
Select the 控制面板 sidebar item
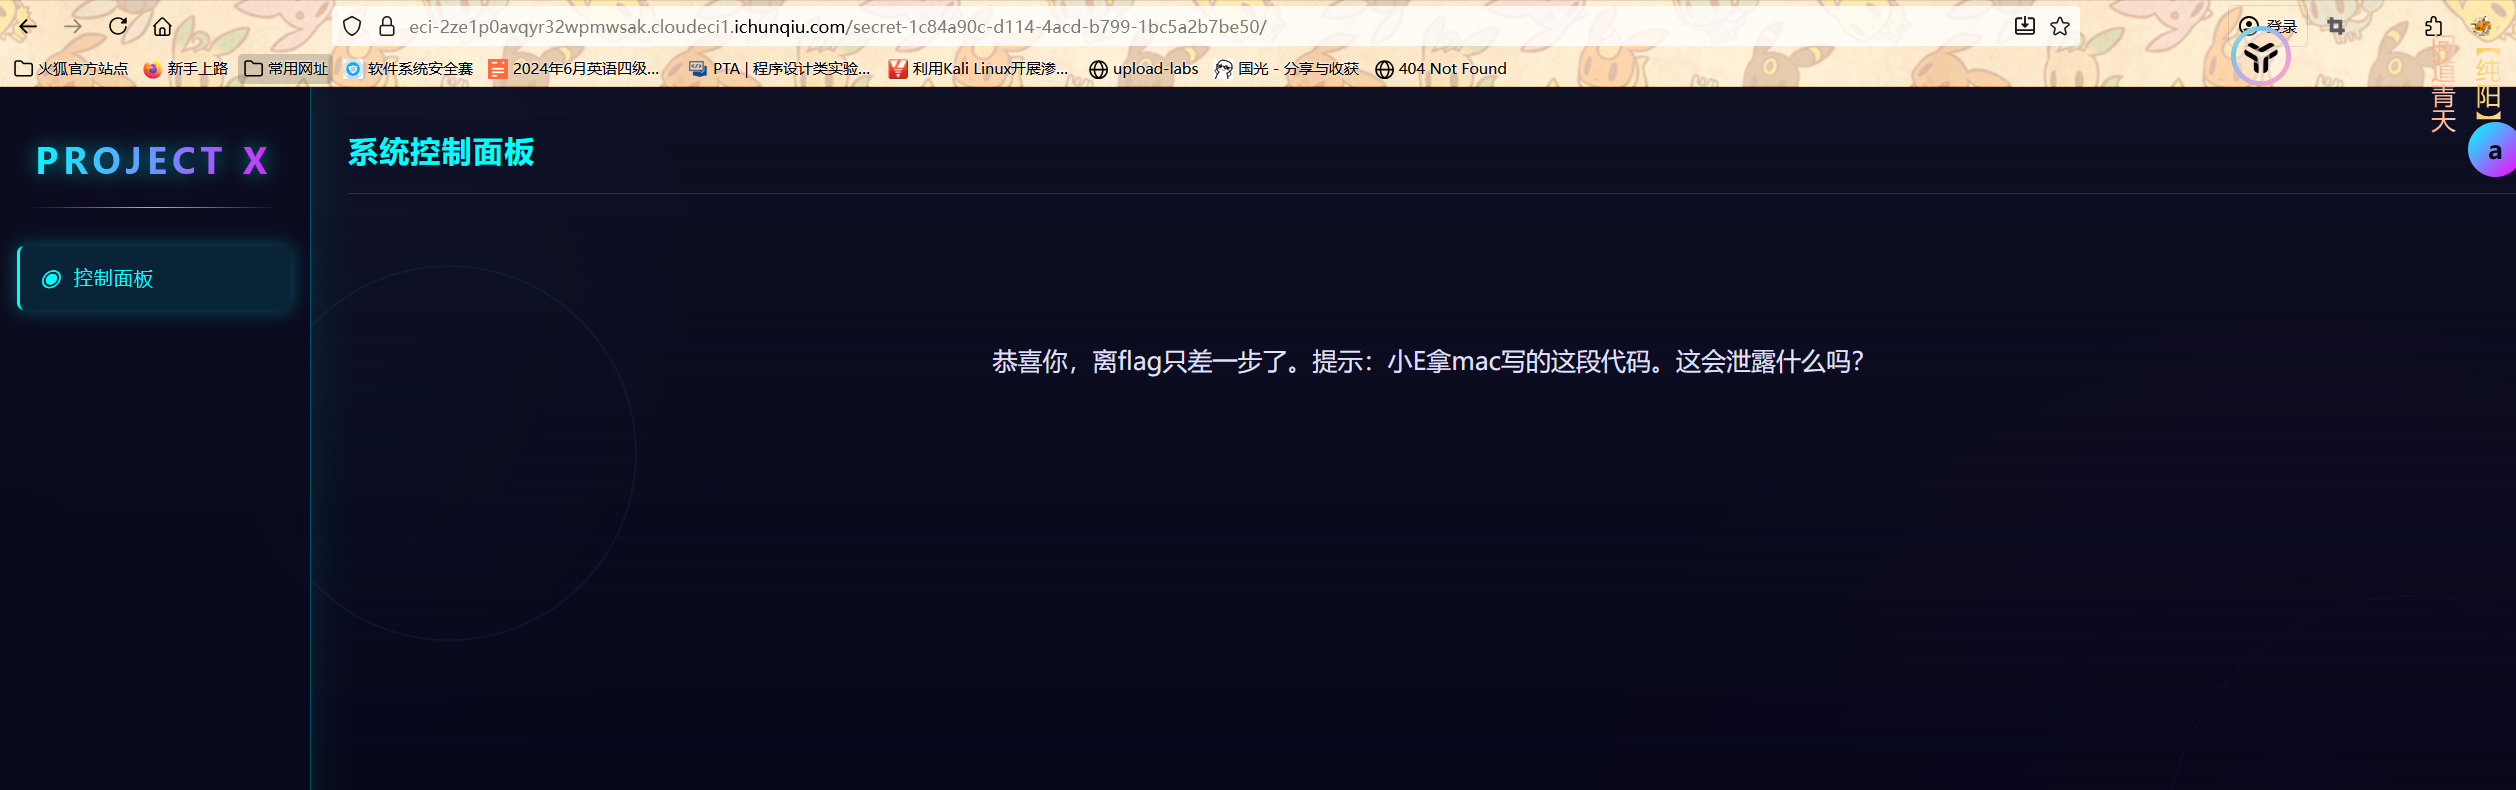tap(155, 278)
